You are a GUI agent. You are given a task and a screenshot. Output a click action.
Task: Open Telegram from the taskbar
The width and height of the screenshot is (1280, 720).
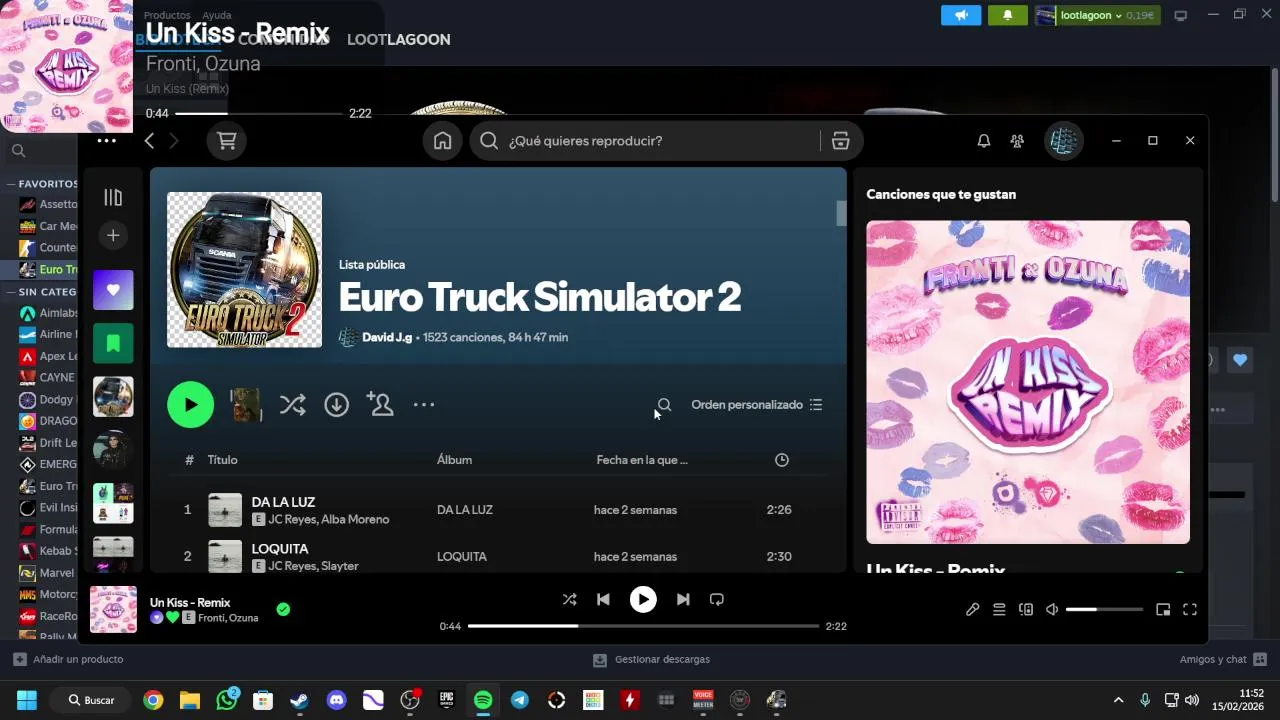[520, 700]
